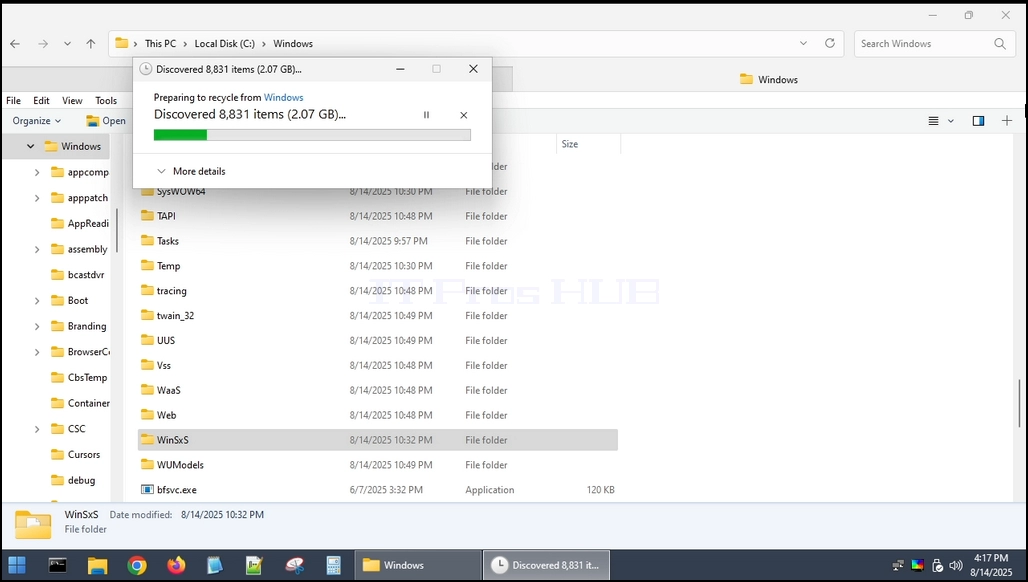The width and height of the screenshot is (1028, 582).
Task: Open the Windows source link in the dialog
Action: click(x=283, y=97)
